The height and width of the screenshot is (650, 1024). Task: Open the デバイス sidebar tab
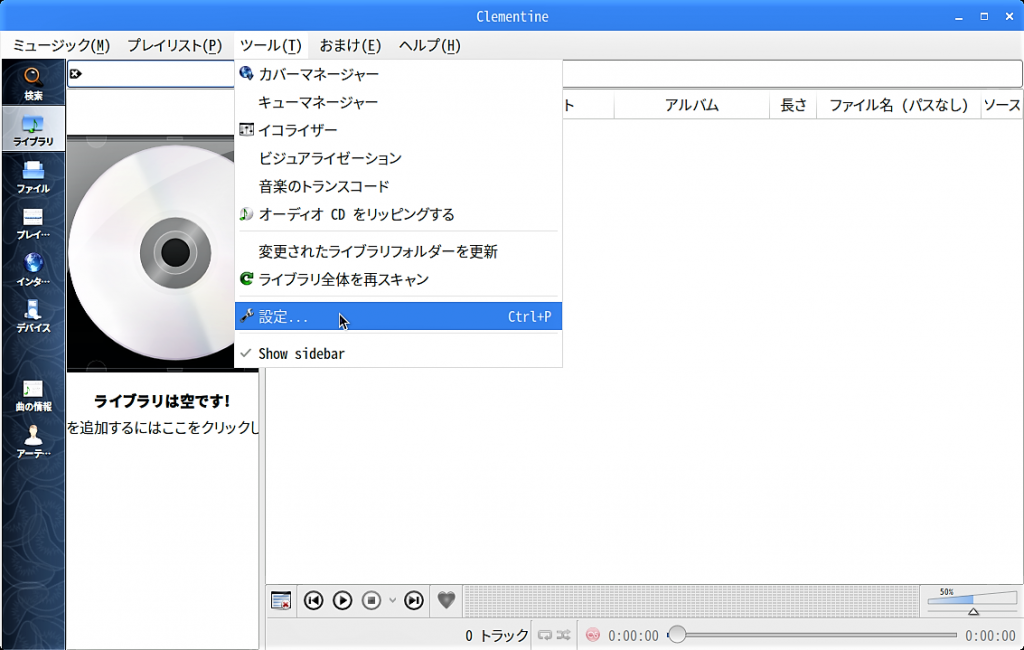(33, 316)
